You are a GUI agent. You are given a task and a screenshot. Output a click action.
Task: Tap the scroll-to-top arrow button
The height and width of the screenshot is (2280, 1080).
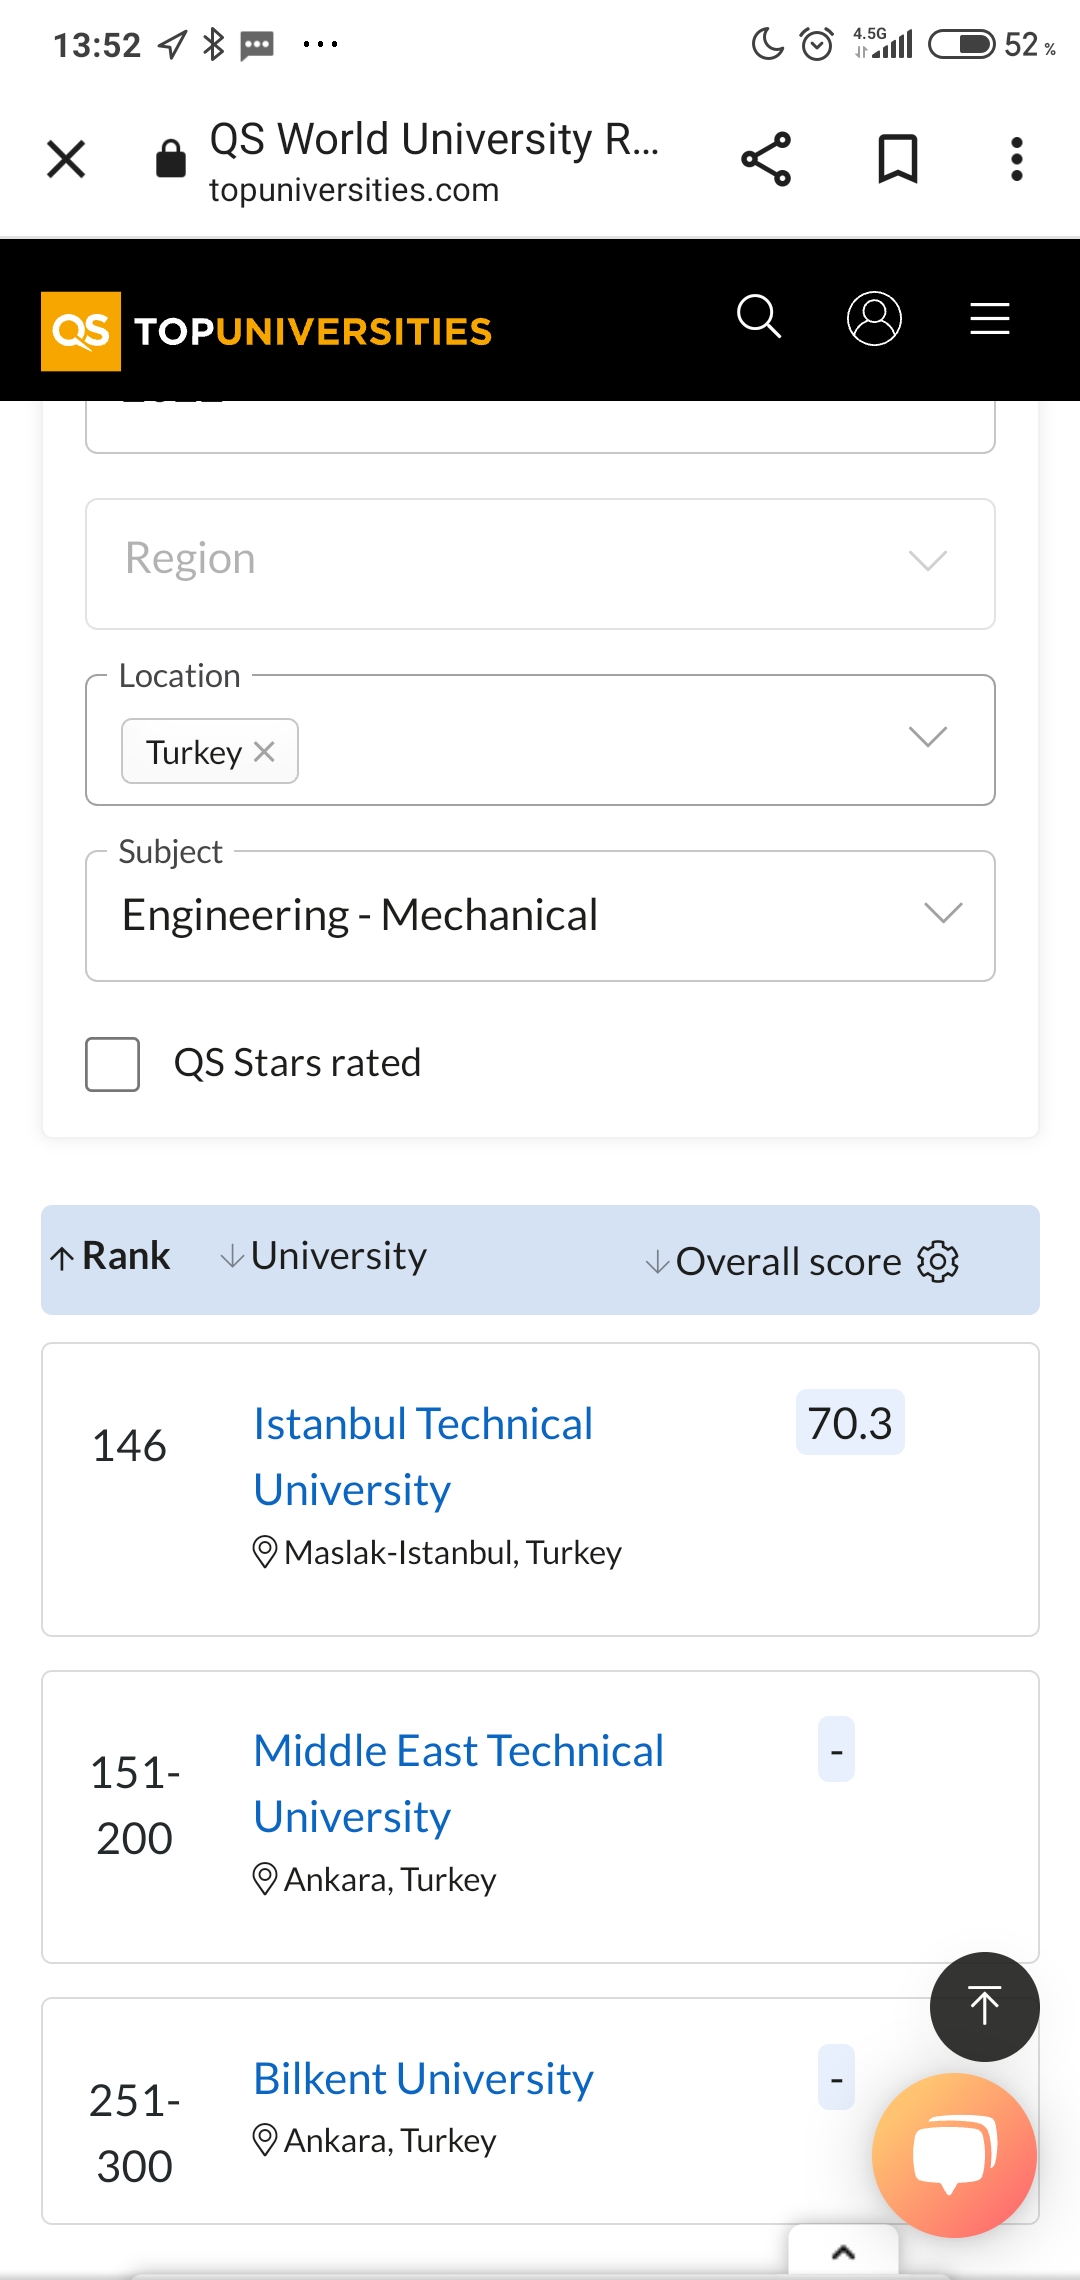tap(984, 2006)
